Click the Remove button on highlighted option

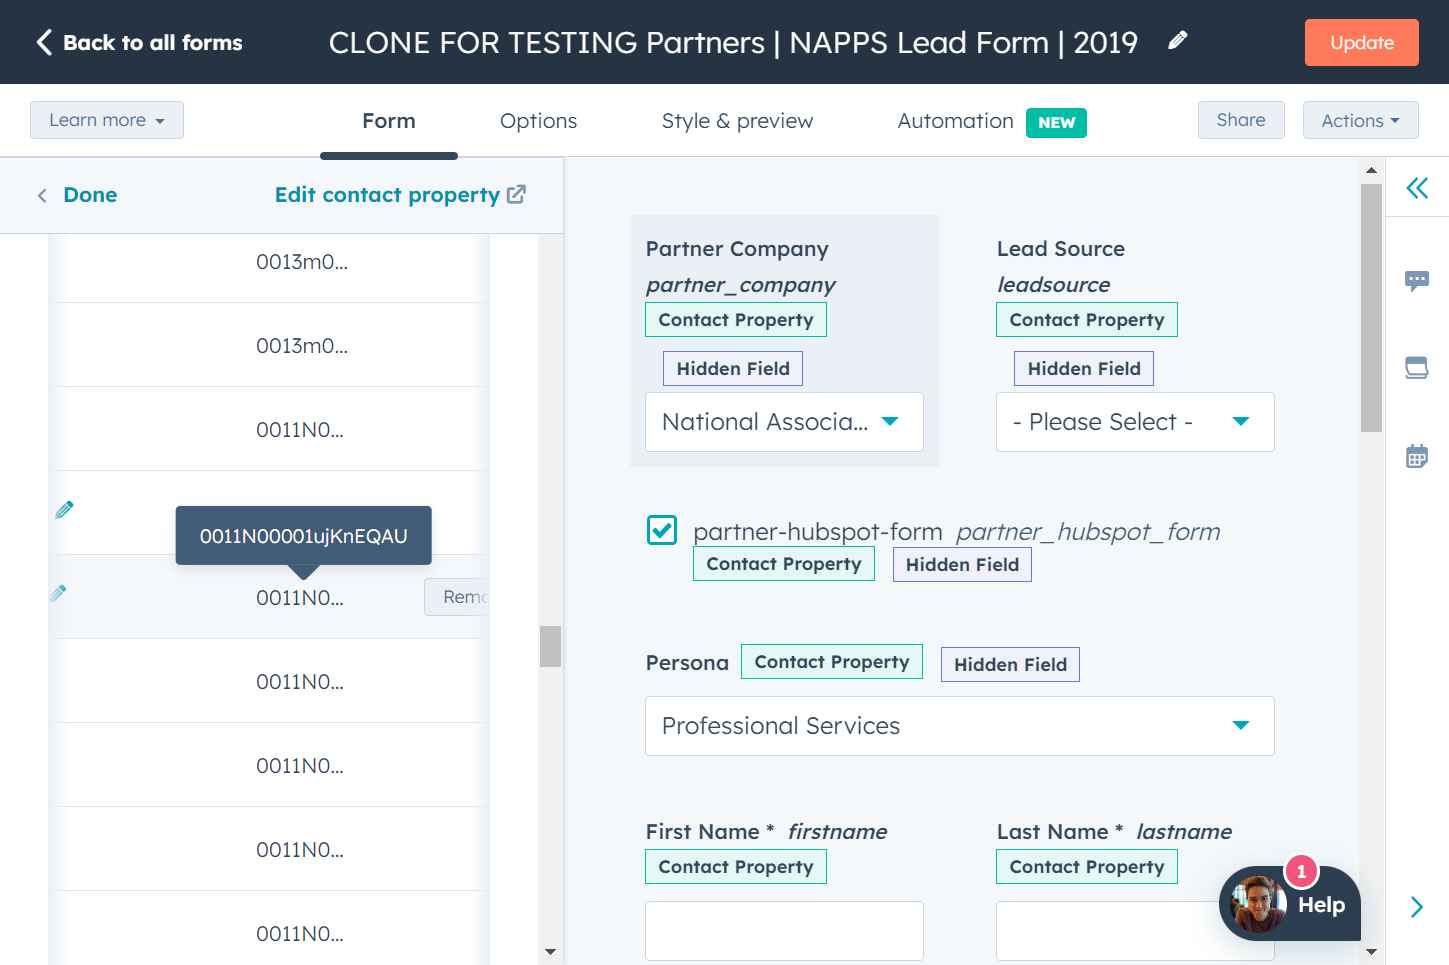(458, 597)
